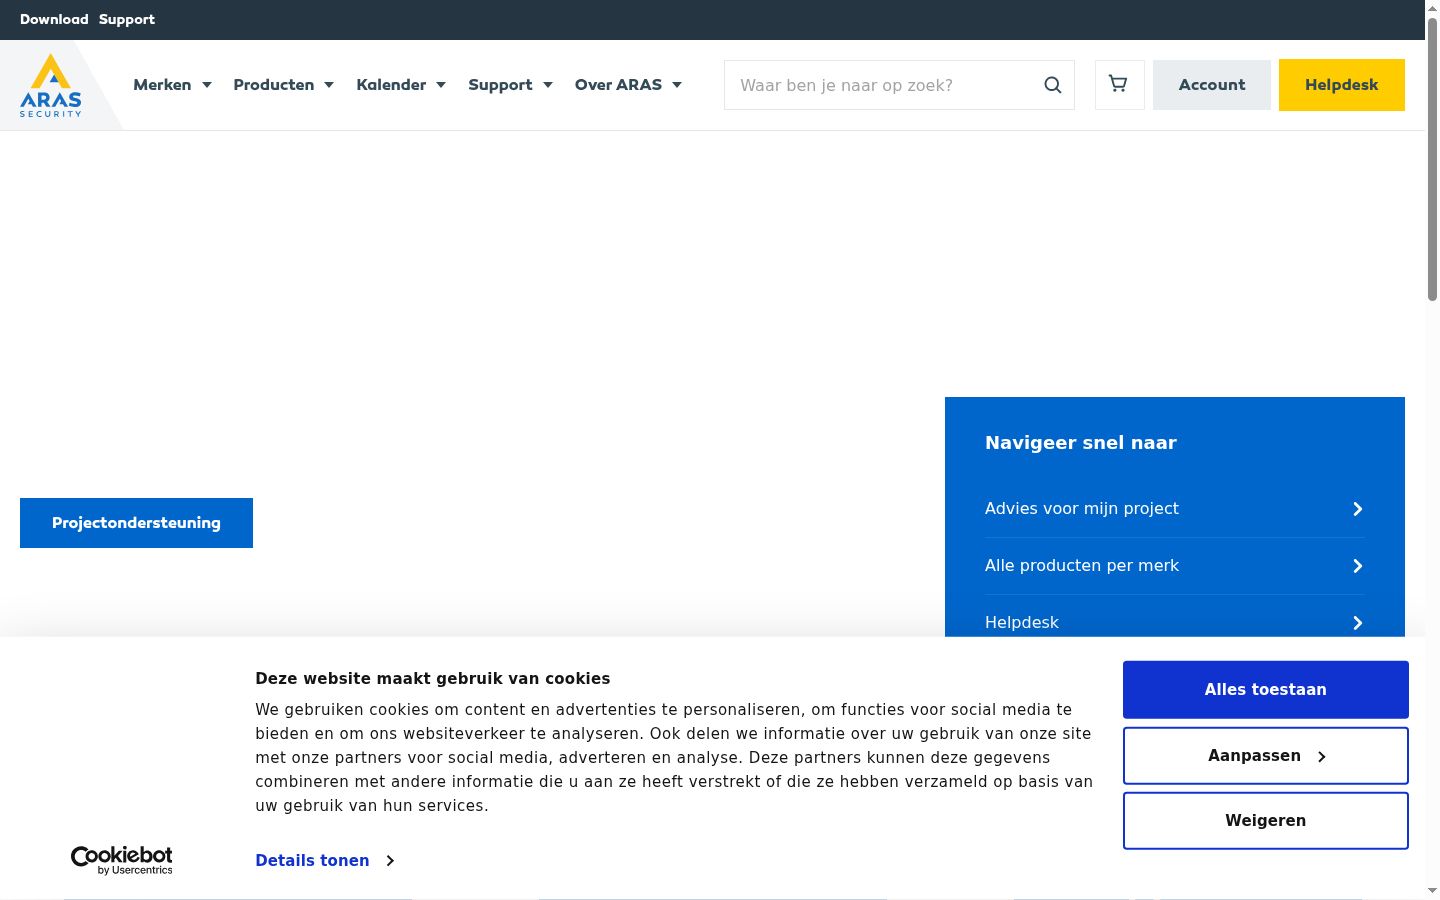1440x900 pixels.
Task: Open Support link in top bar
Action: click(127, 19)
